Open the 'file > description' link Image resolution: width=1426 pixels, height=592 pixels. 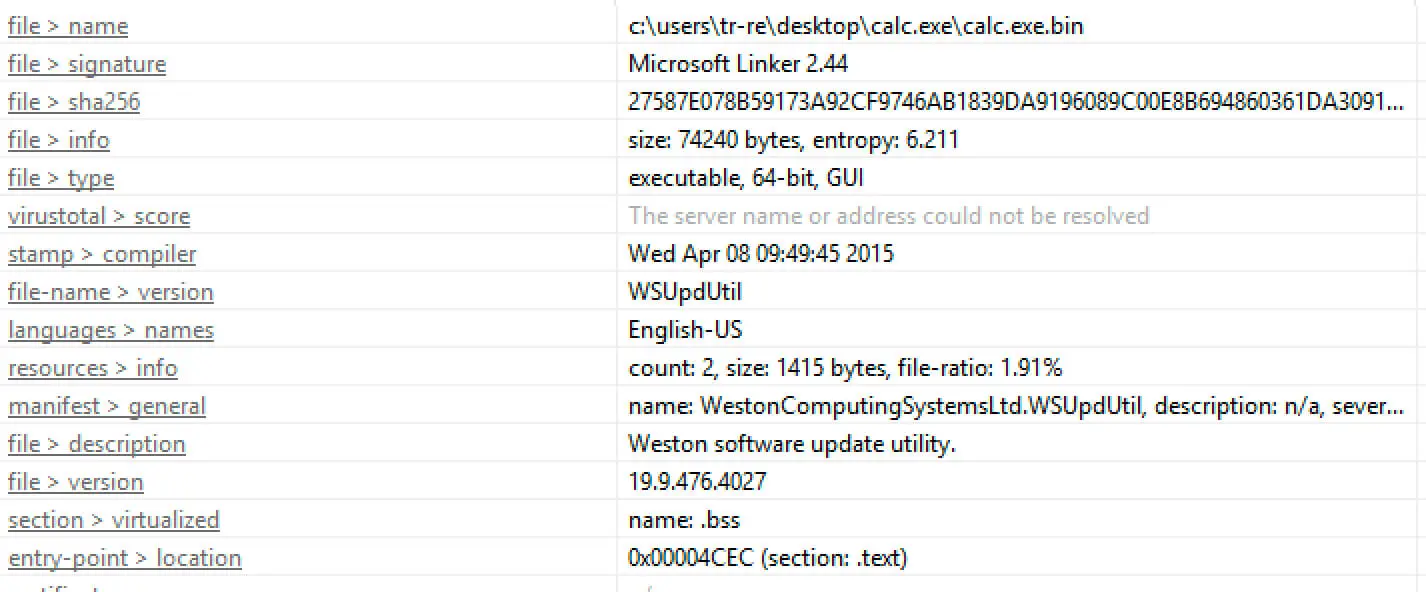tap(97, 445)
